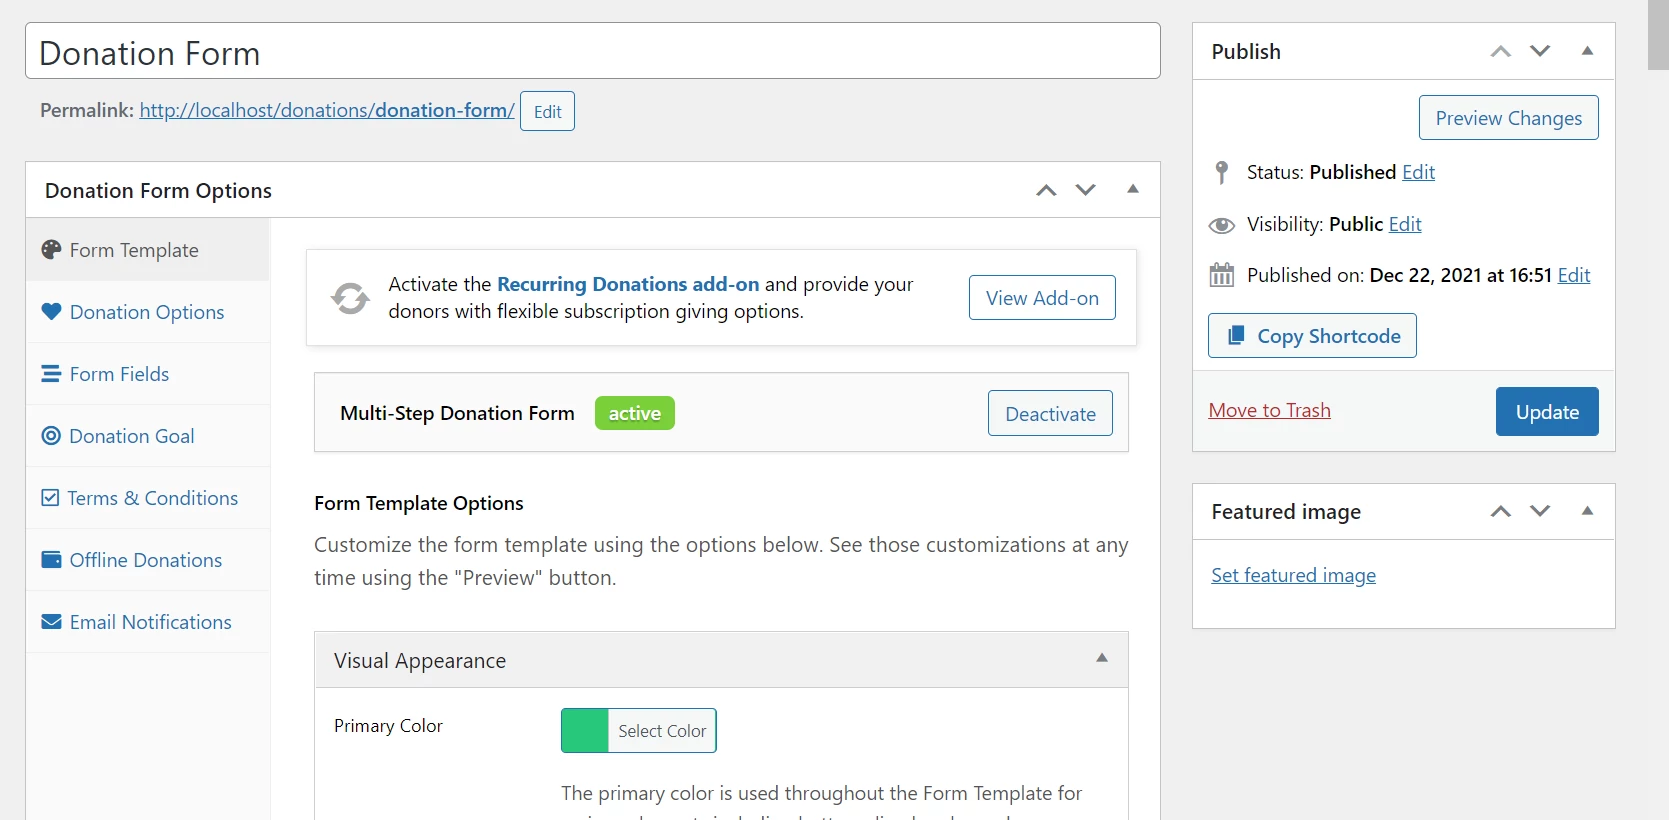Image resolution: width=1669 pixels, height=820 pixels.
Task: Click the recurring arrows icon in add-on notice
Action: [350, 298]
